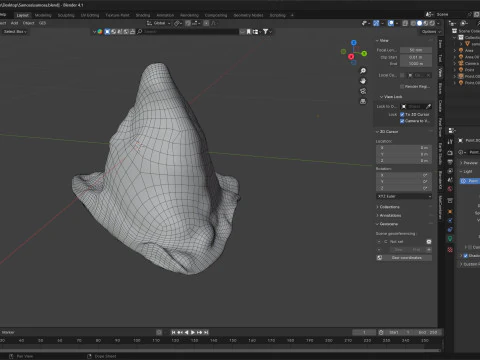Select rendered viewport shading mode

[x=432, y=23]
